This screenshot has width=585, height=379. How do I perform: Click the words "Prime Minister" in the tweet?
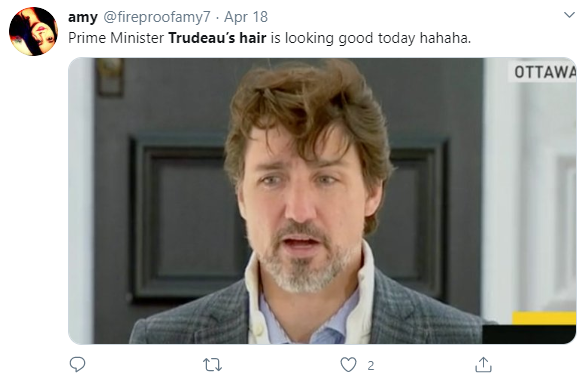click(116, 38)
